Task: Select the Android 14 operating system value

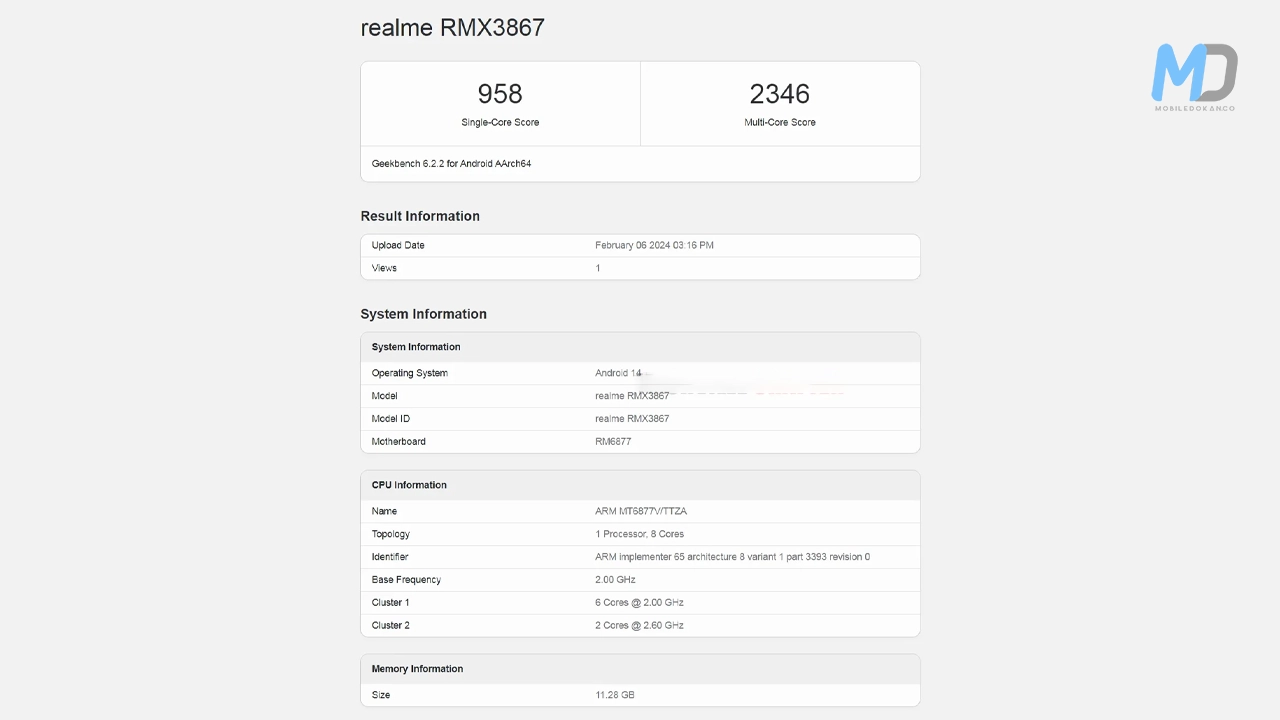Action: pyautogui.click(x=618, y=373)
